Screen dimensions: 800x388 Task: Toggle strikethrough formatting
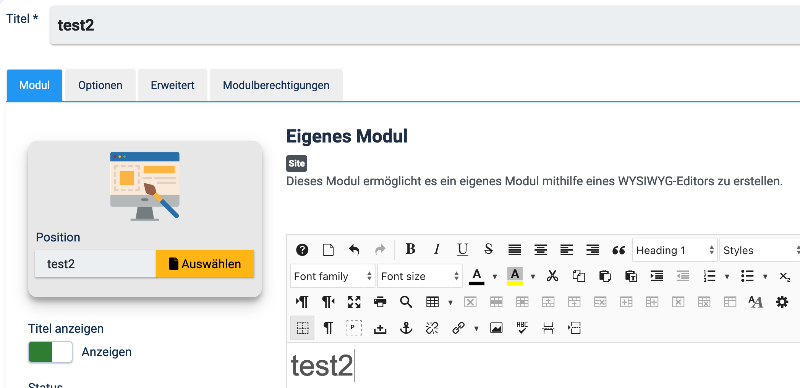488,249
